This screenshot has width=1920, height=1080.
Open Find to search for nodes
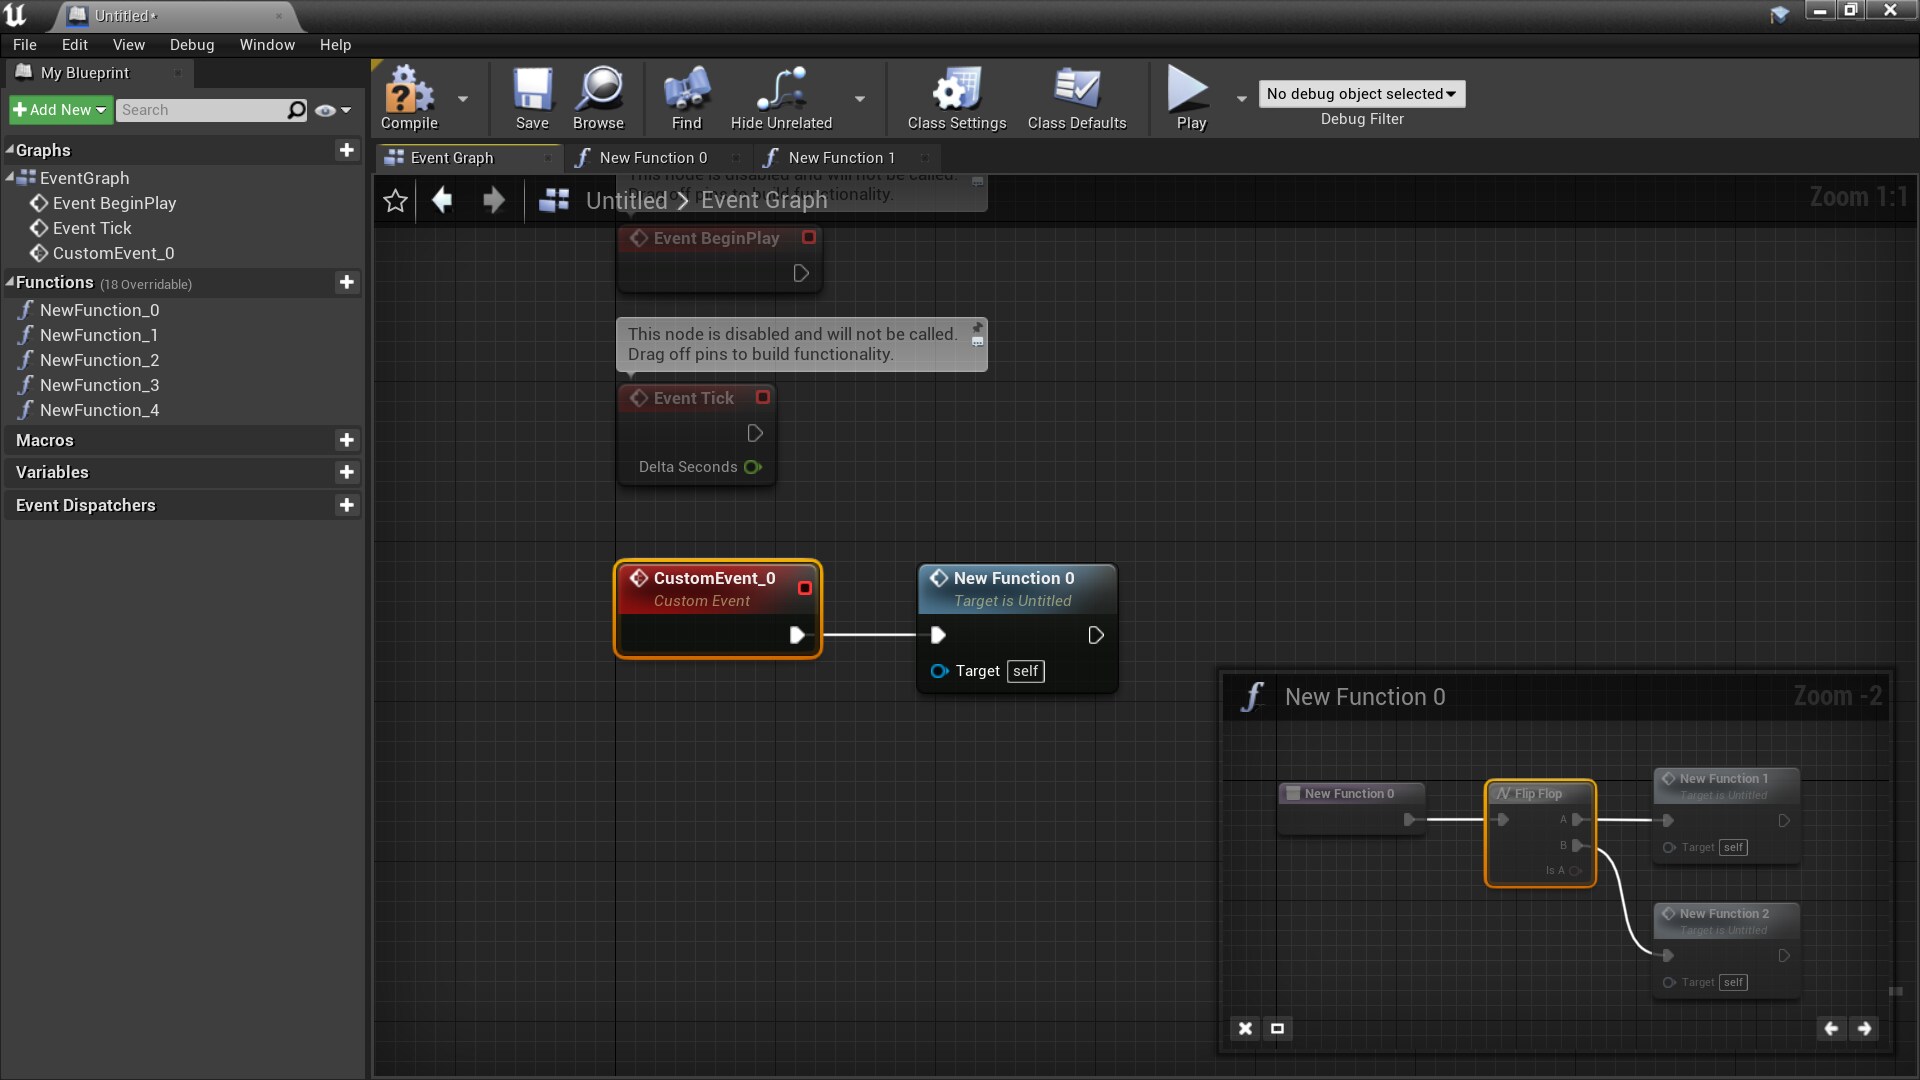pyautogui.click(x=685, y=97)
